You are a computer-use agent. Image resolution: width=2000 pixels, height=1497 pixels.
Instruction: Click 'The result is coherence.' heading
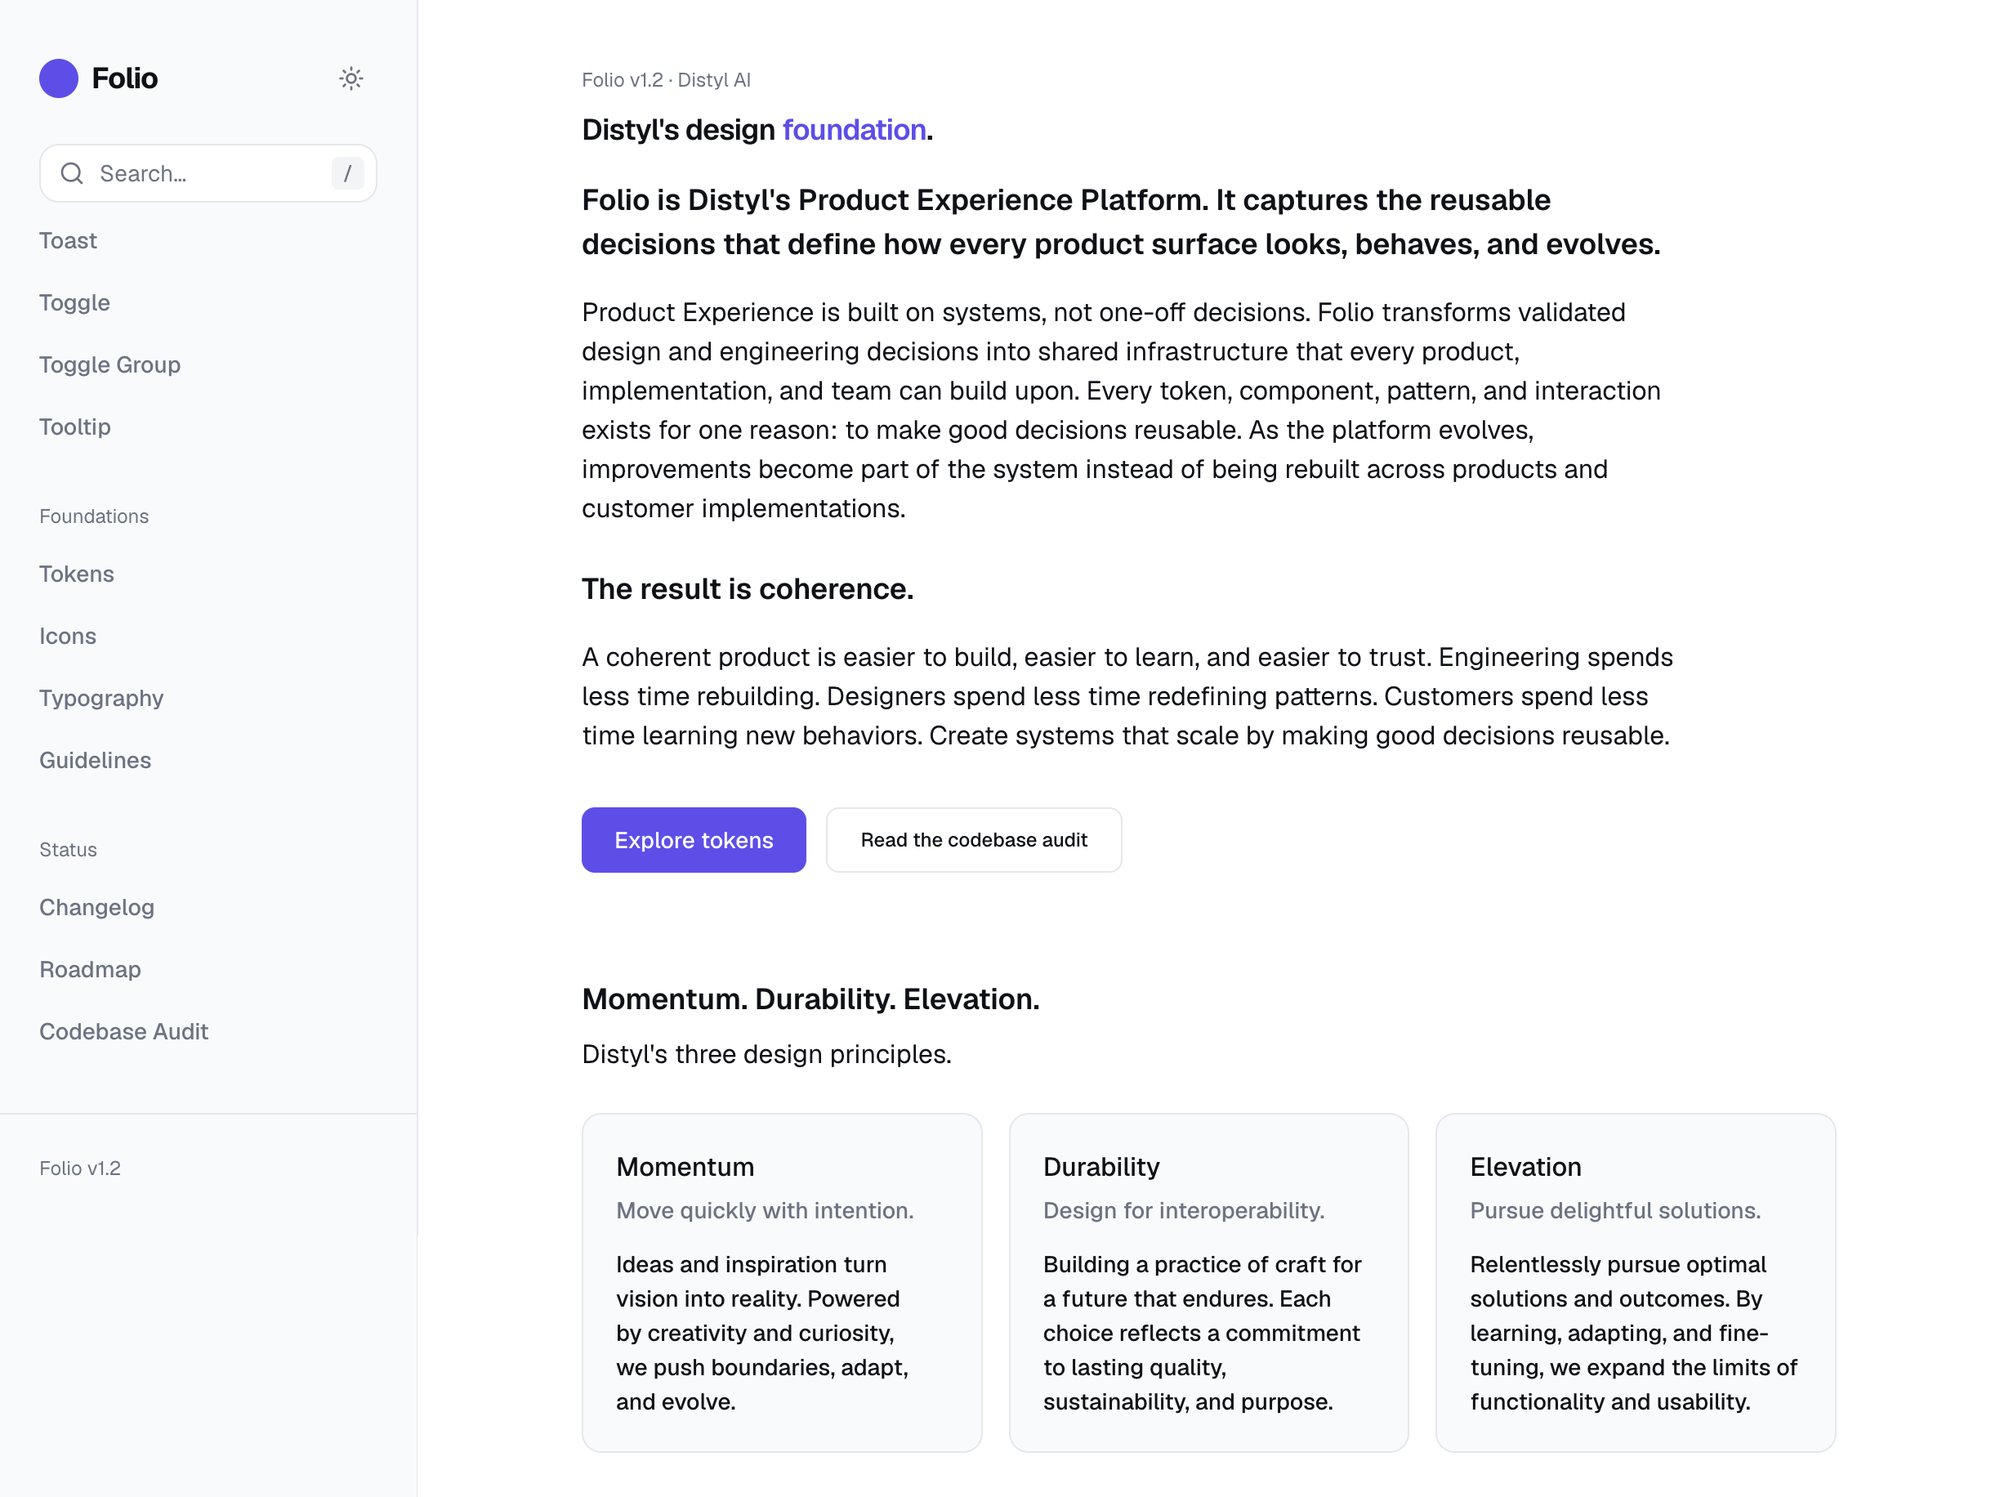pos(748,589)
